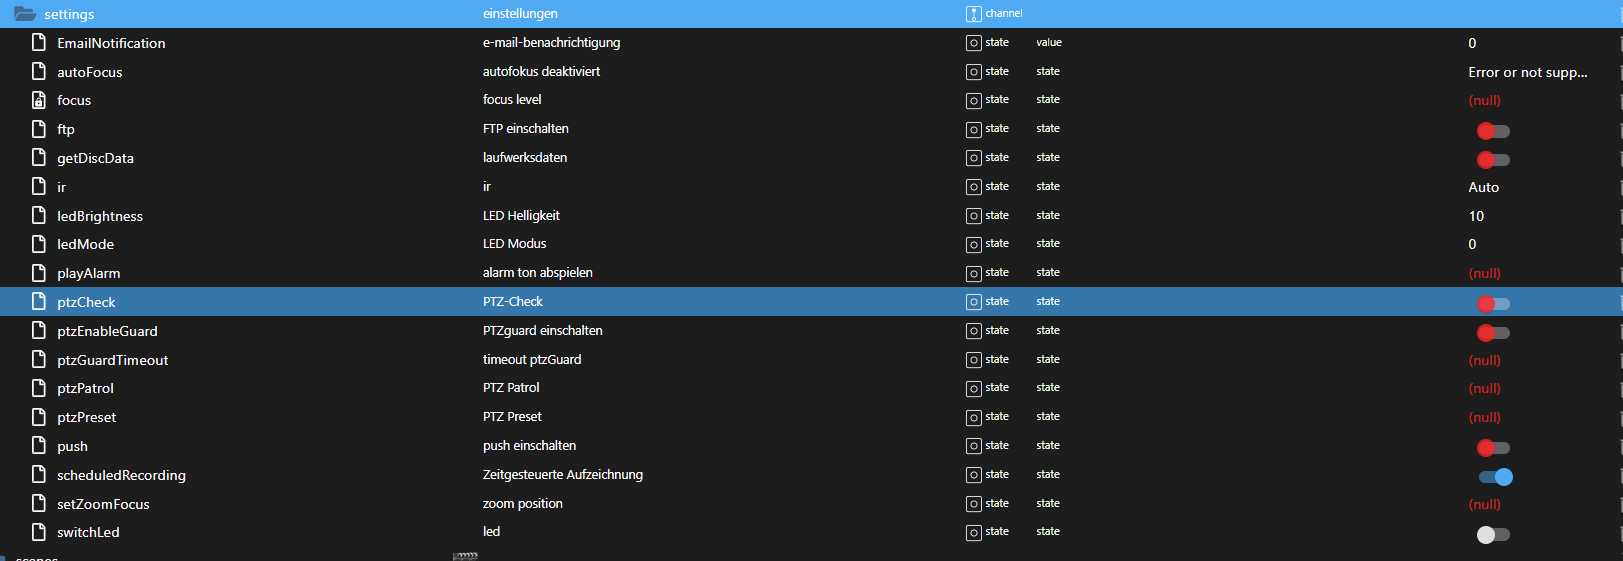Image resolution: width=1623 pixels, height=561 pixels.
Task: Click the 'PTZ Preset' name text
Action: tap(512, 417)
